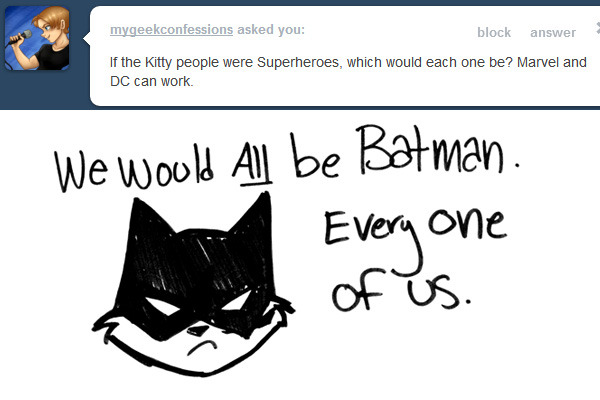Click the 'asked you:' label text

click(271, 29)
